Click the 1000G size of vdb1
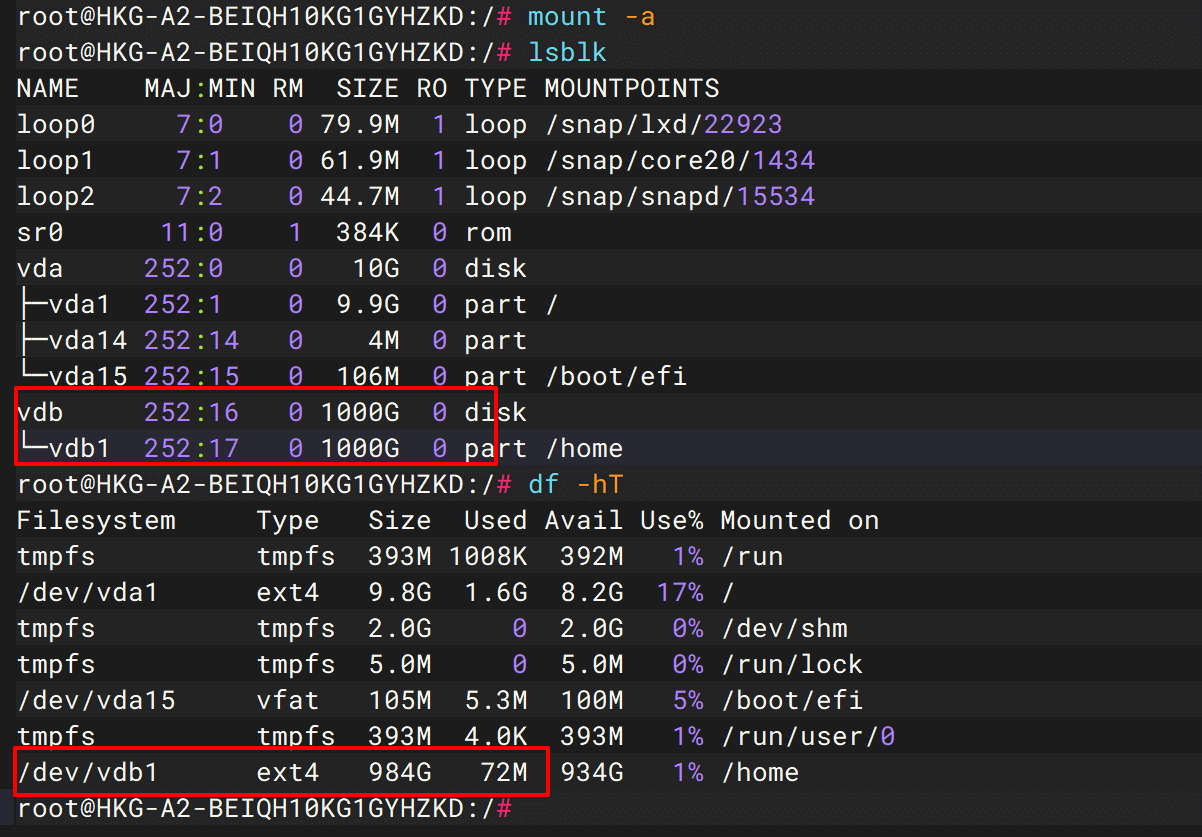 coord(360,449)
